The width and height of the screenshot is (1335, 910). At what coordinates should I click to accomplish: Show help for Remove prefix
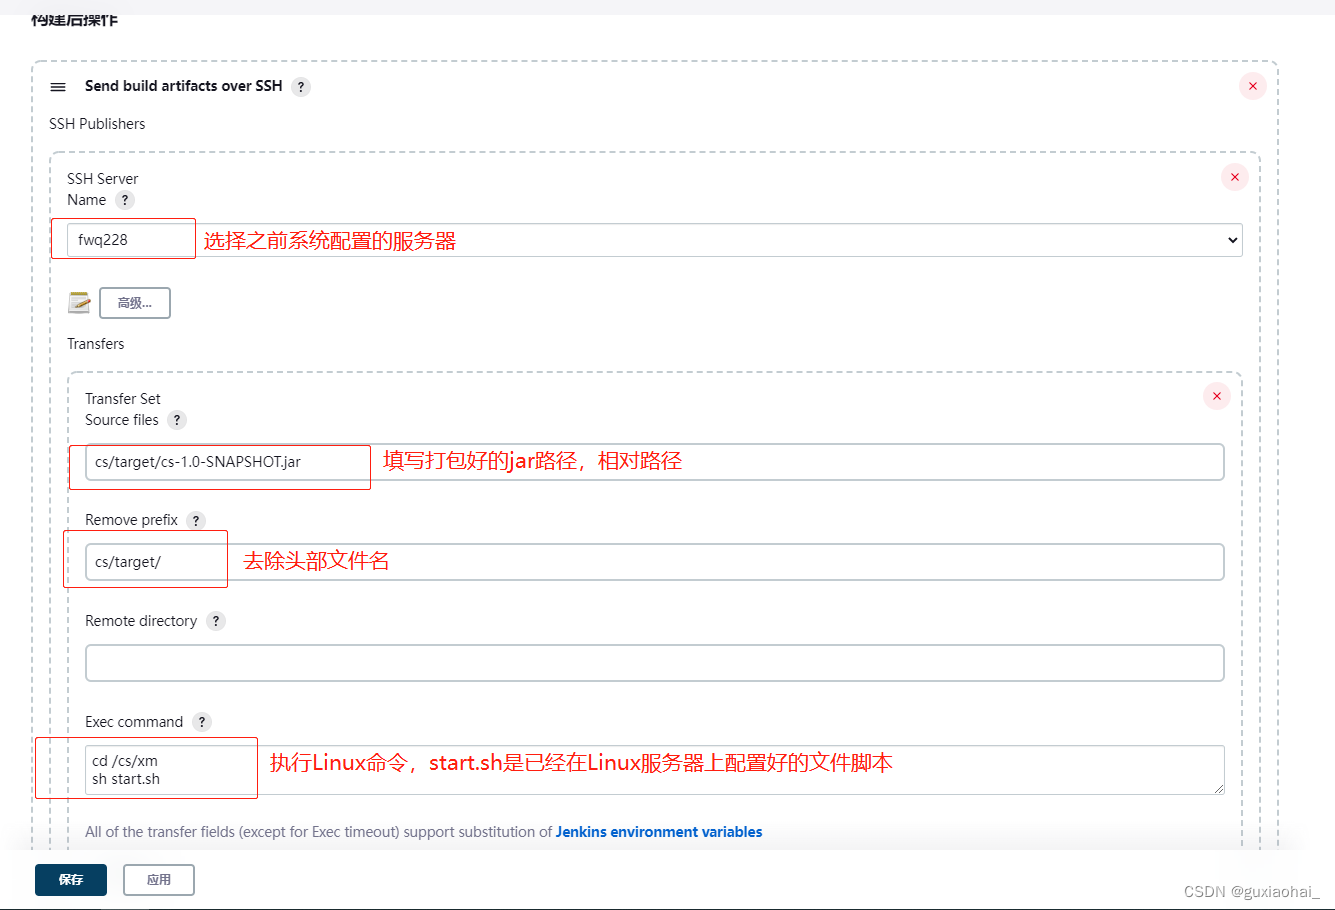(x=196, y=520)
